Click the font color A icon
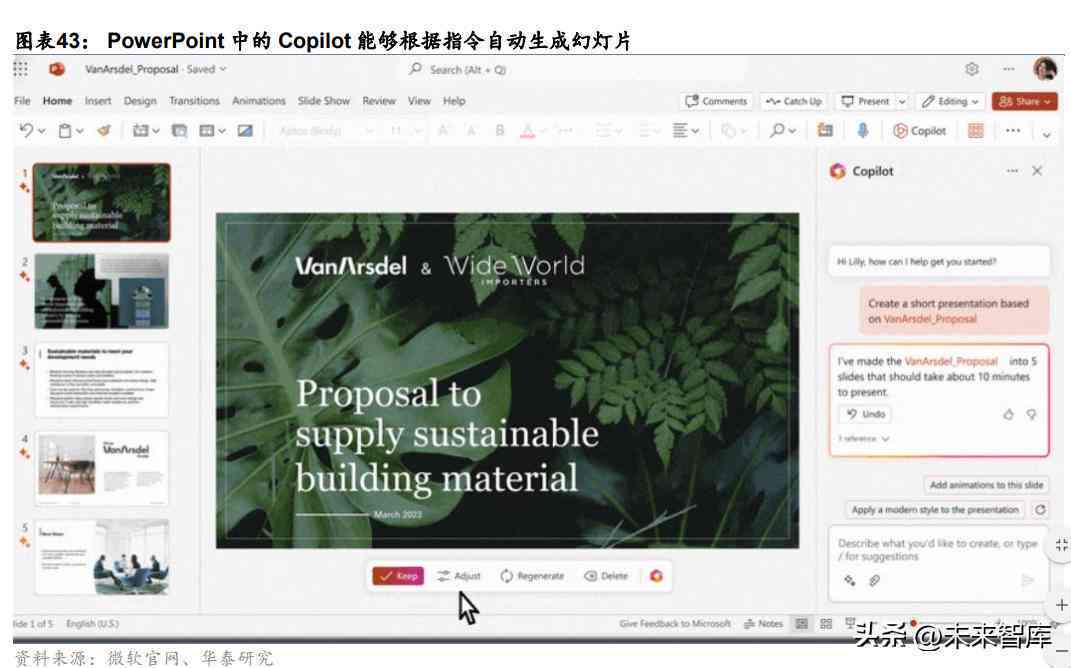Viewport: 1071px width, 668px height. [527, 130]
